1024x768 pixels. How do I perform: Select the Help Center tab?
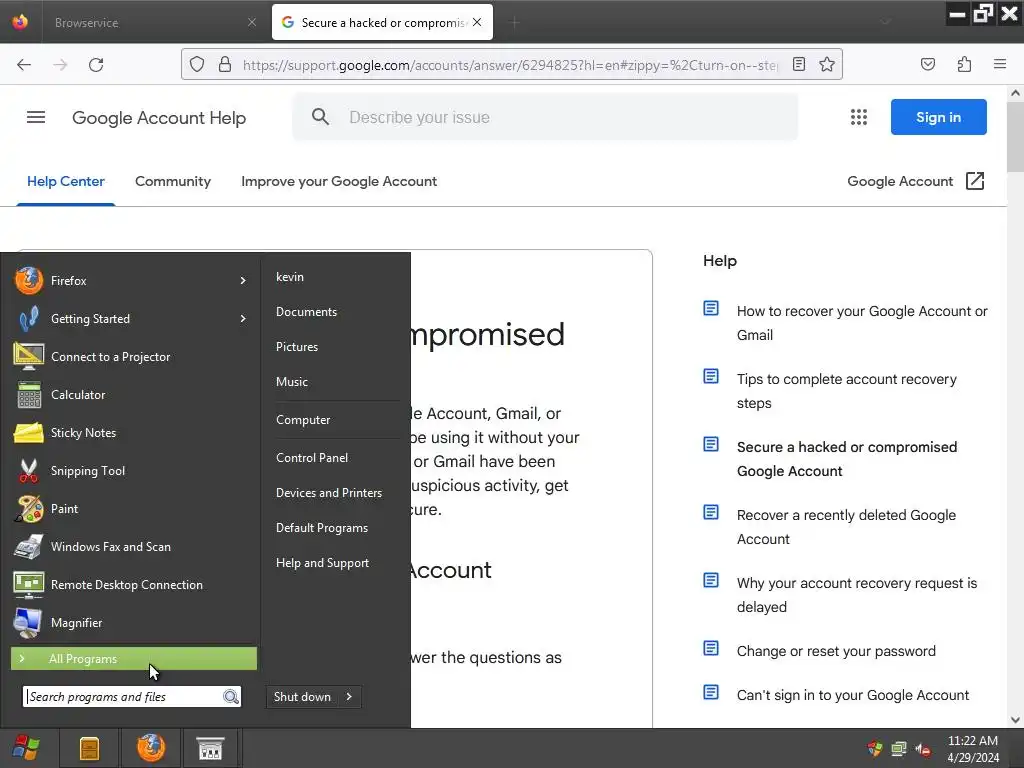tap(66, 182)
